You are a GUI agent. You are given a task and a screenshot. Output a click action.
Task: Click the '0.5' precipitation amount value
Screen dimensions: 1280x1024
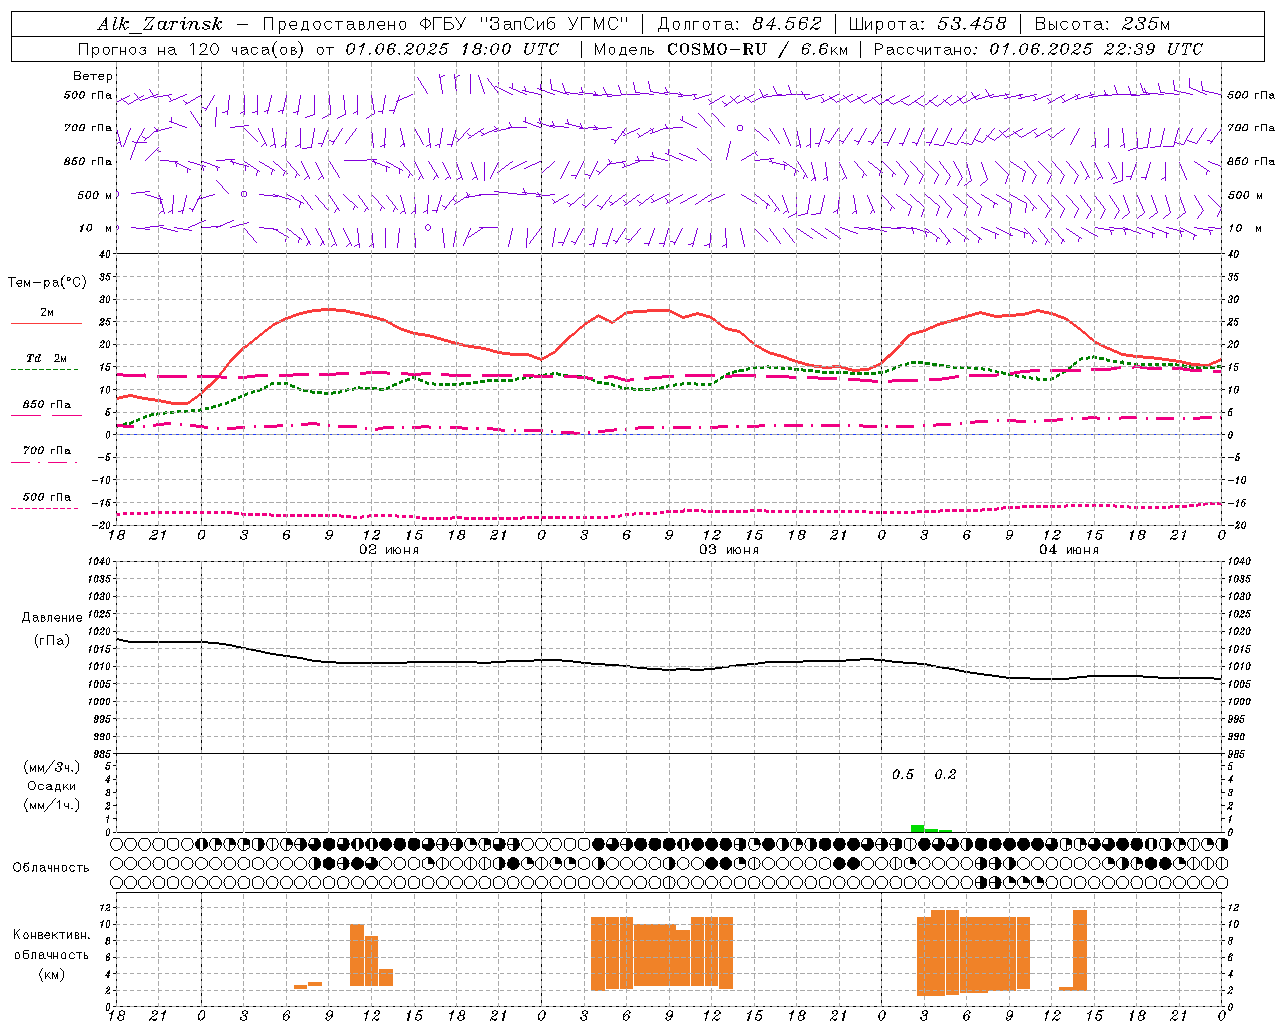(x=903, y=775)
